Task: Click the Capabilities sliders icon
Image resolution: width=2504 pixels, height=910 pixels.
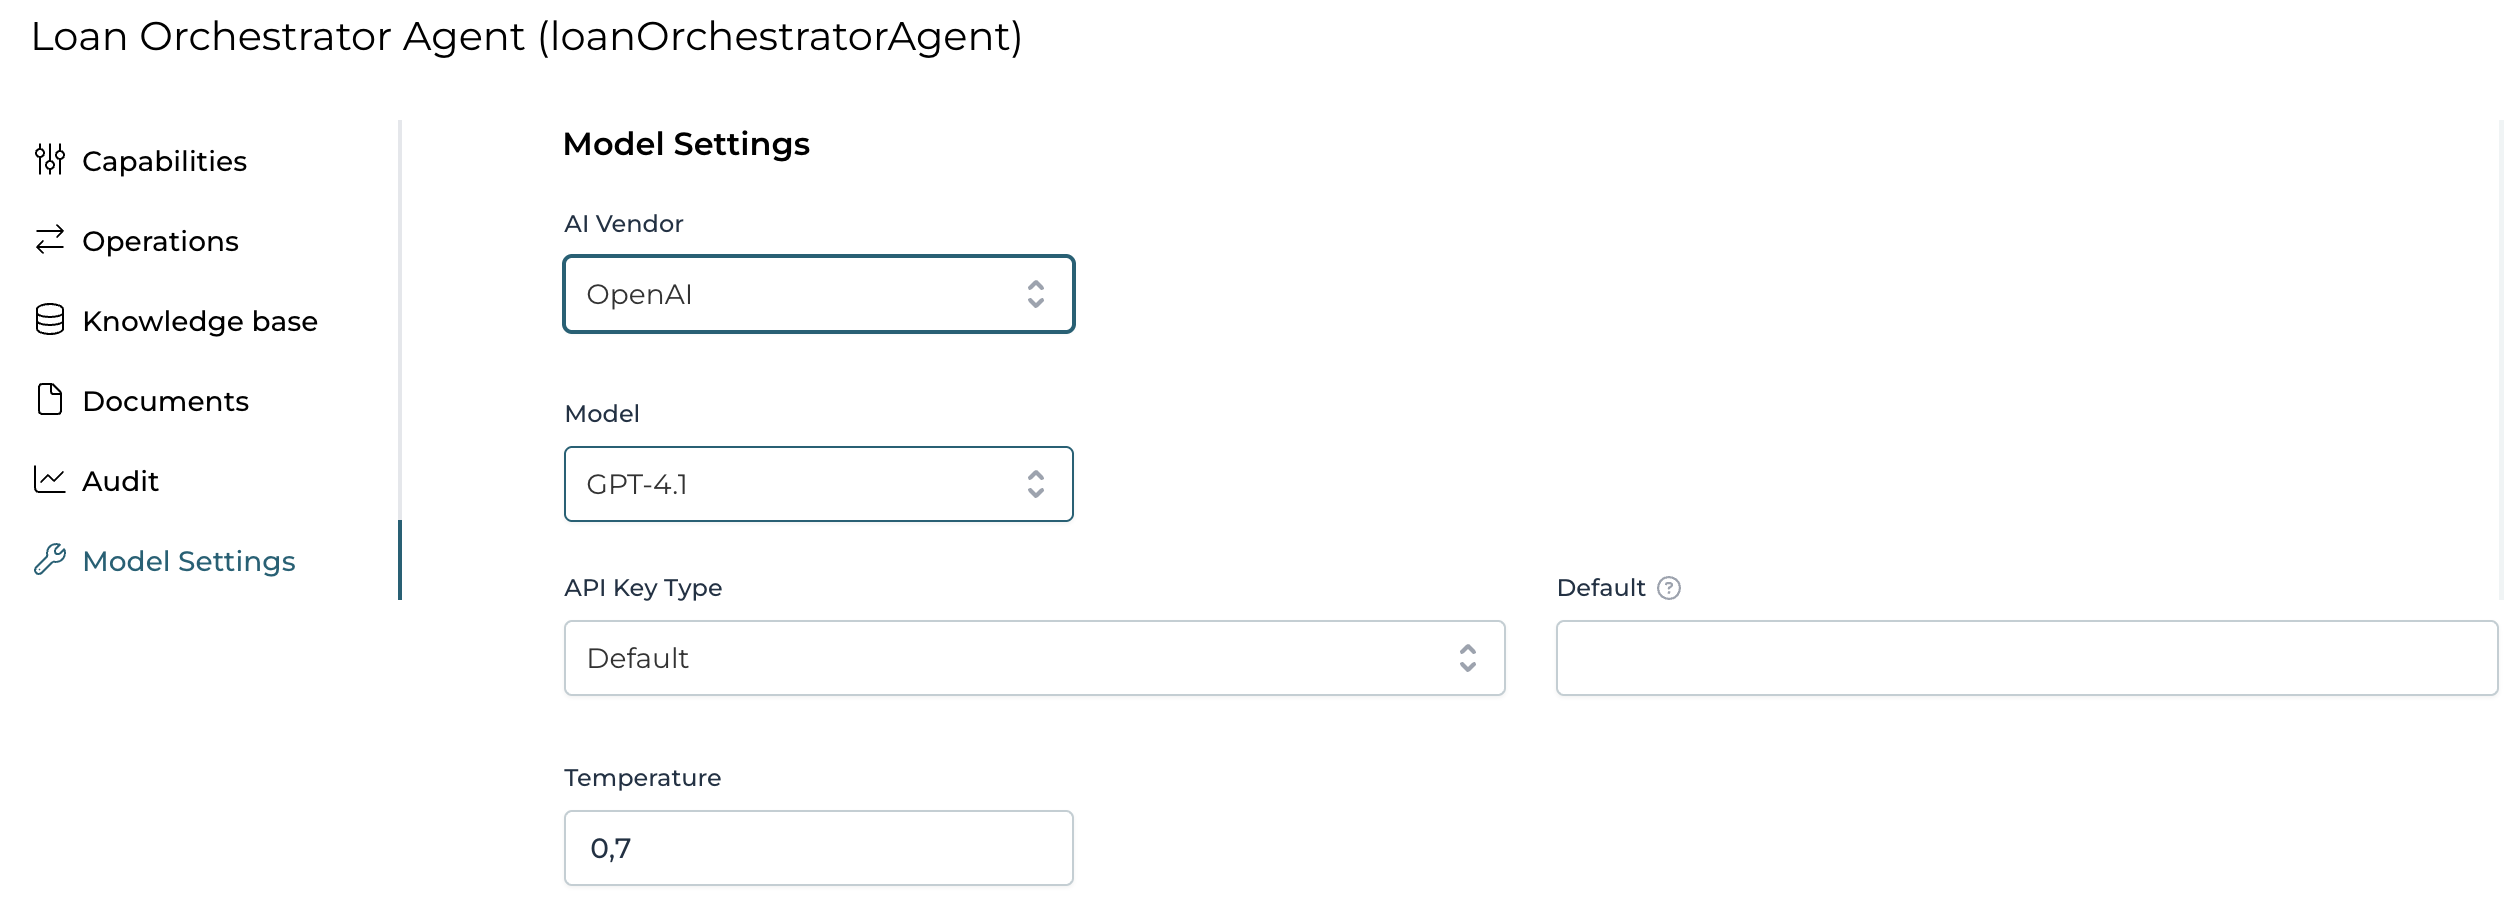Action: coord(49,160)
